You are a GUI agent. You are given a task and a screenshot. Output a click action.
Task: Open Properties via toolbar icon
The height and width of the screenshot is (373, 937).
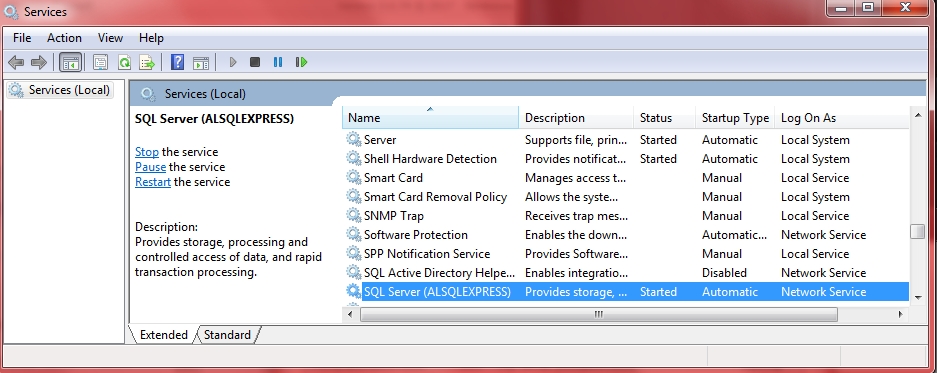coord(100,62)
